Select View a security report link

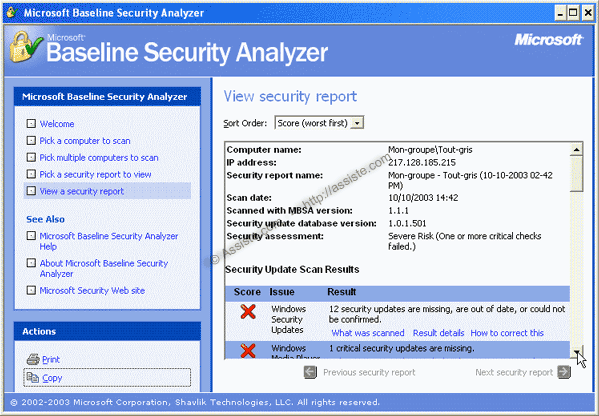(x=82, y=191)
